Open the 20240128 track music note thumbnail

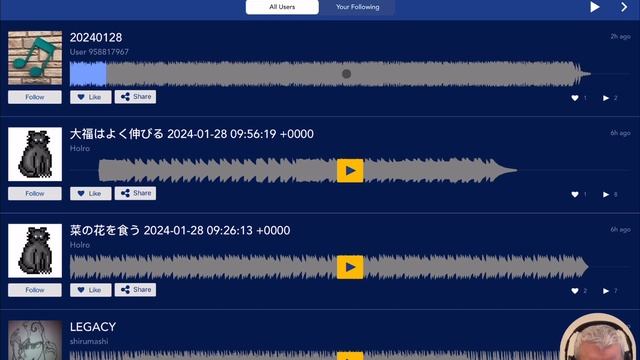tap(35, 58)
